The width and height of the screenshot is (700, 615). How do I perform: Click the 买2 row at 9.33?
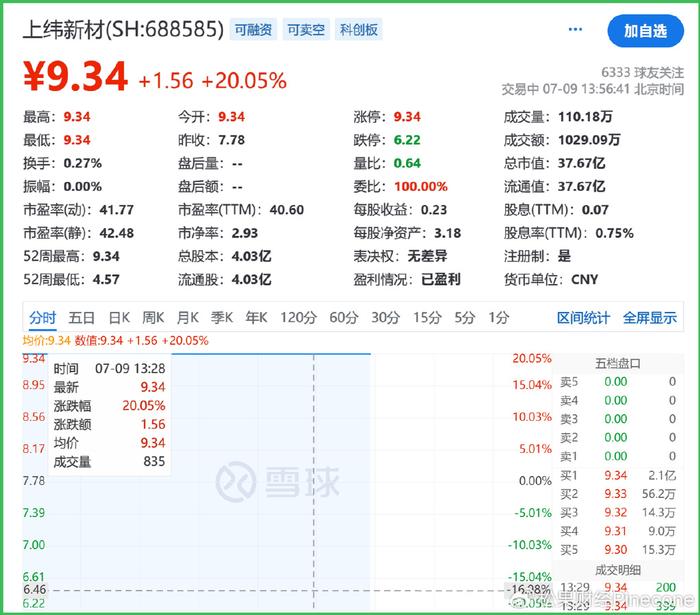click(x=618, y=494)
